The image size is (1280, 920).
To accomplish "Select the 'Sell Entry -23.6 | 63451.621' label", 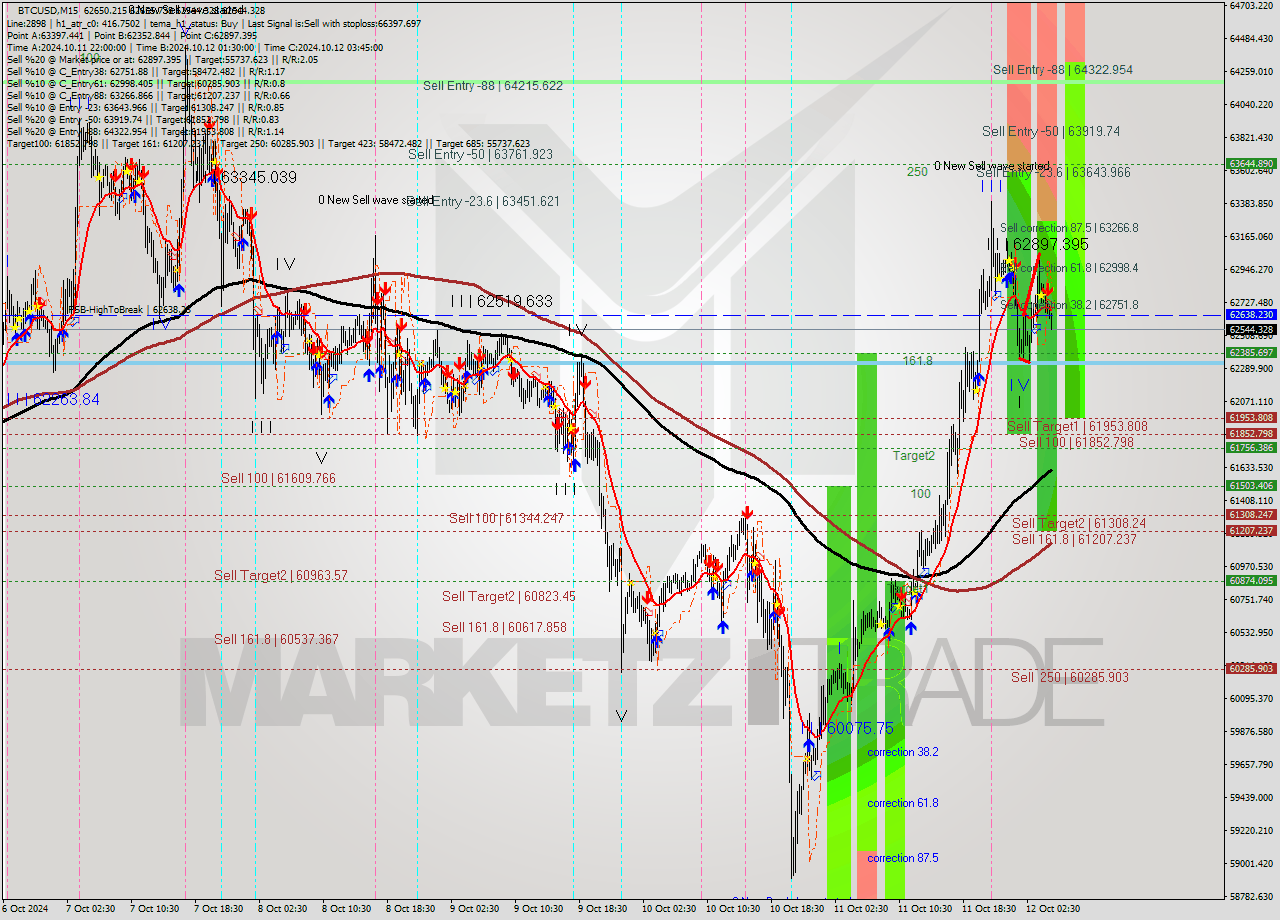I will point(483,201).
